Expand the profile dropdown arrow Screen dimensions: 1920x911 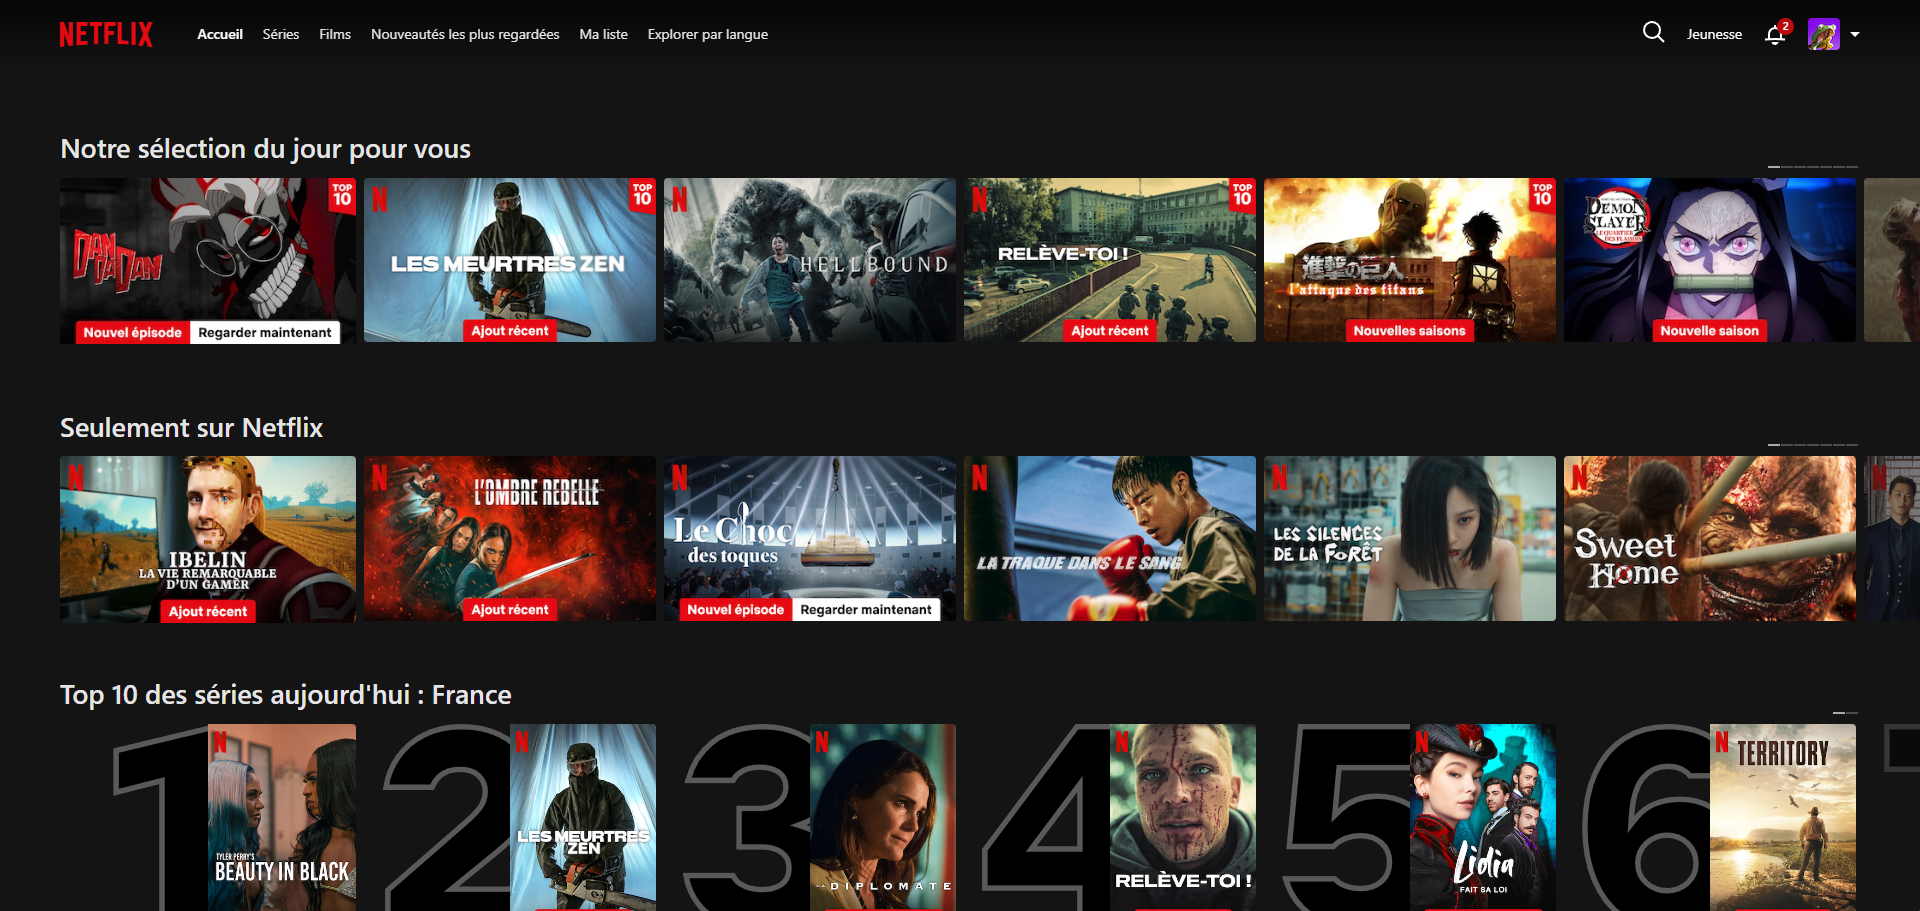point(1855,34)
